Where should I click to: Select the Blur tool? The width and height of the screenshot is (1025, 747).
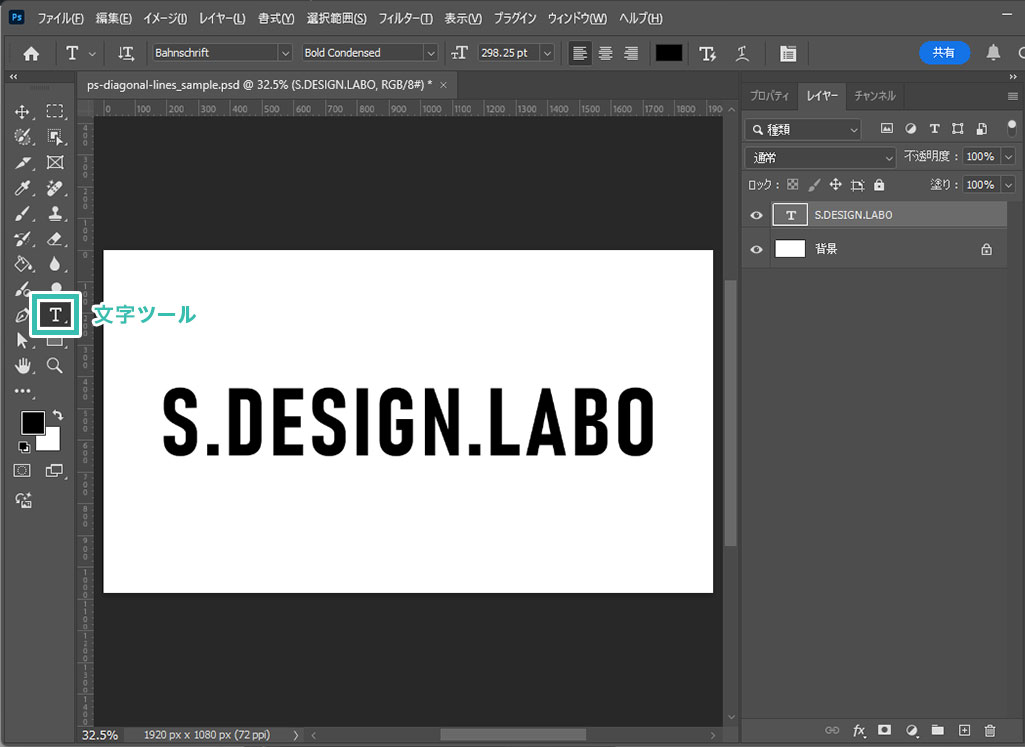tap(55, 264)
